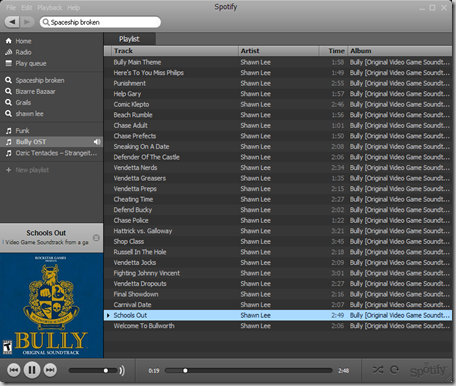Select the Fighting Johnny Vincent track
Viewport: 456px width, 386px height.
[x=278, y=273]
